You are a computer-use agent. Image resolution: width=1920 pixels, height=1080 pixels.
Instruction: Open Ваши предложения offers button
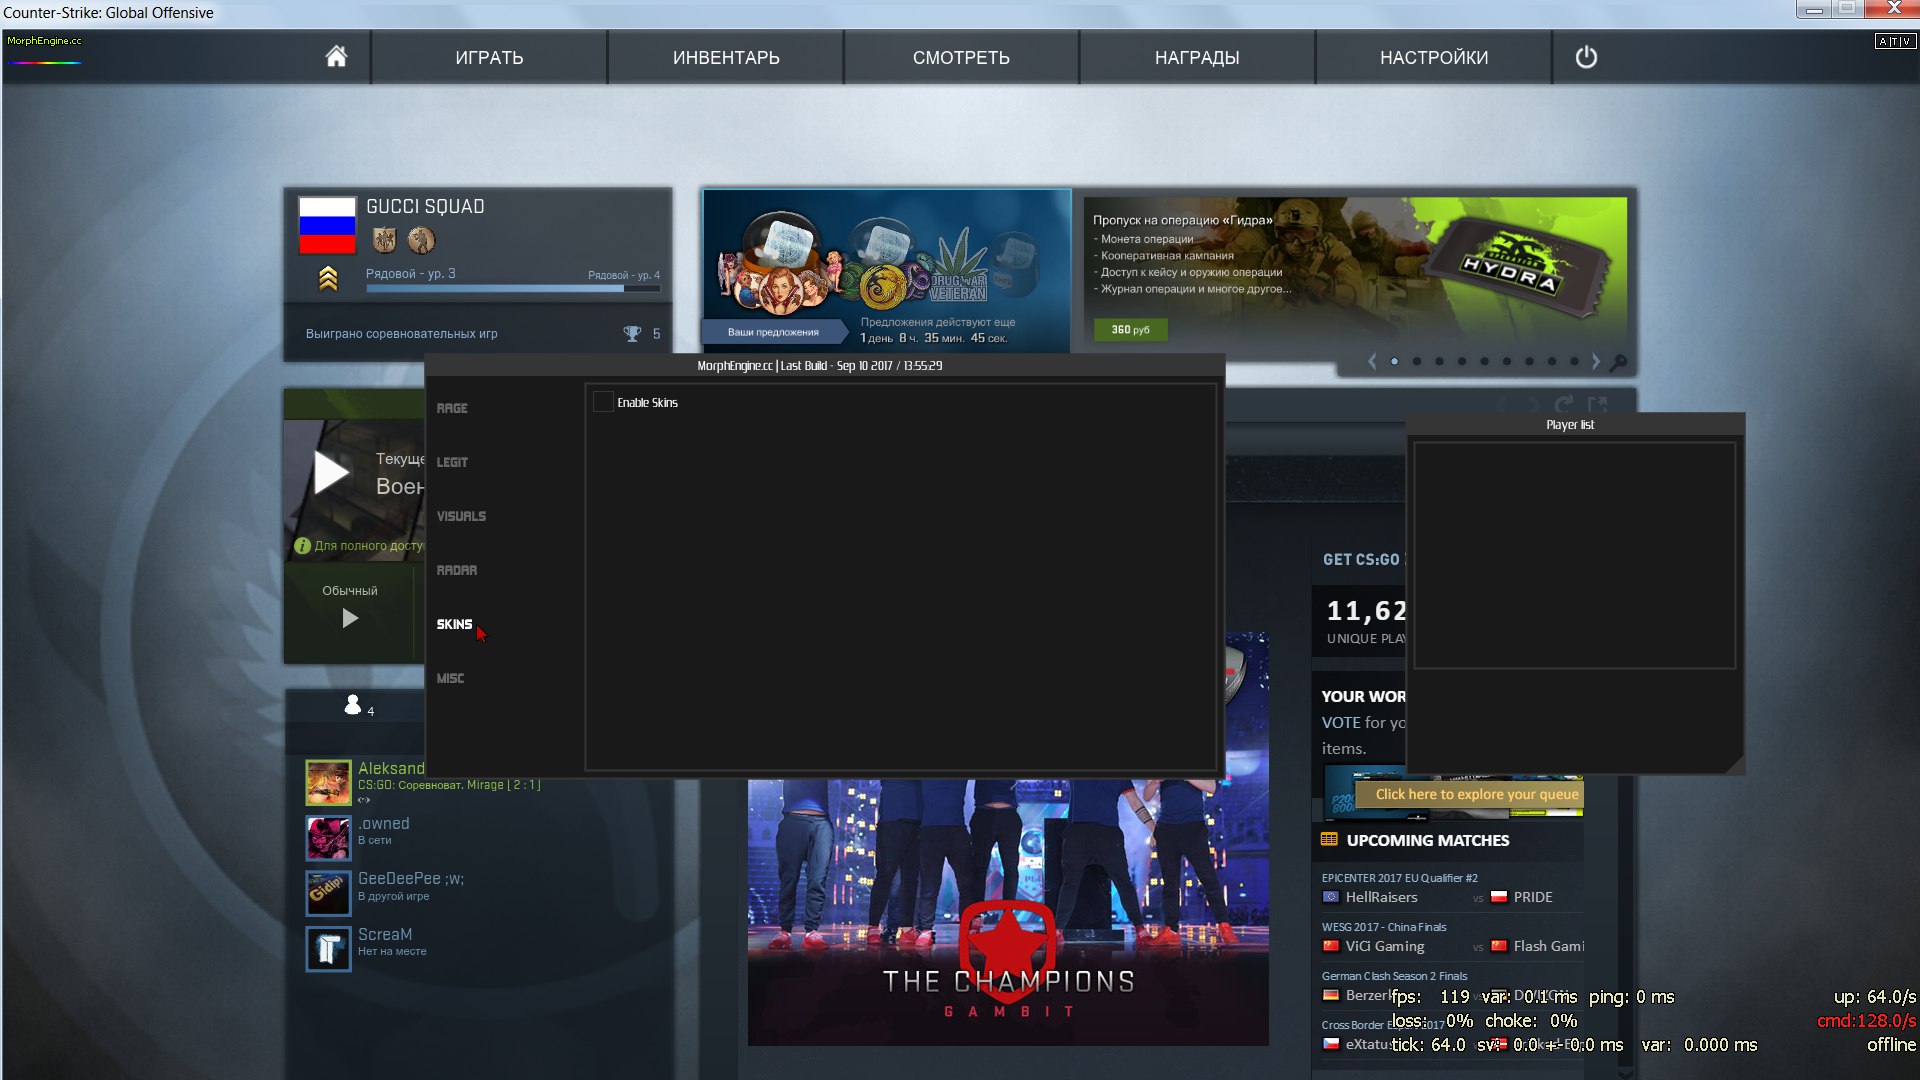click(773, 332)
